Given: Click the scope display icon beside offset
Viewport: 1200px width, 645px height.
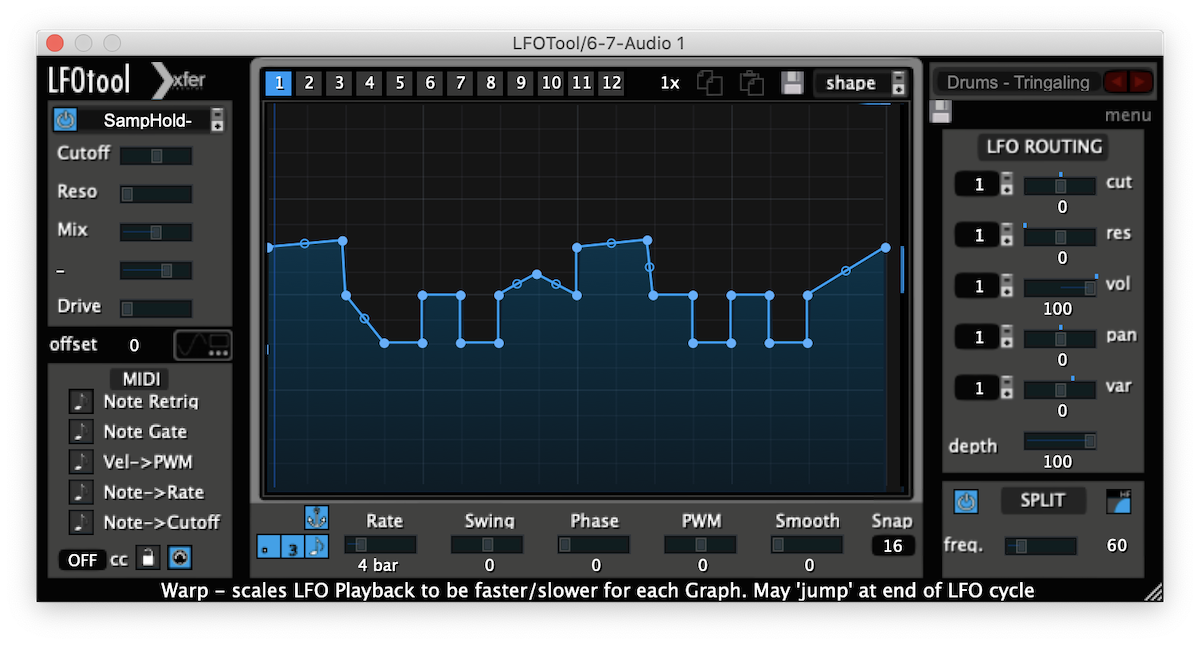Looking at the screenshot, I should 203,345.
